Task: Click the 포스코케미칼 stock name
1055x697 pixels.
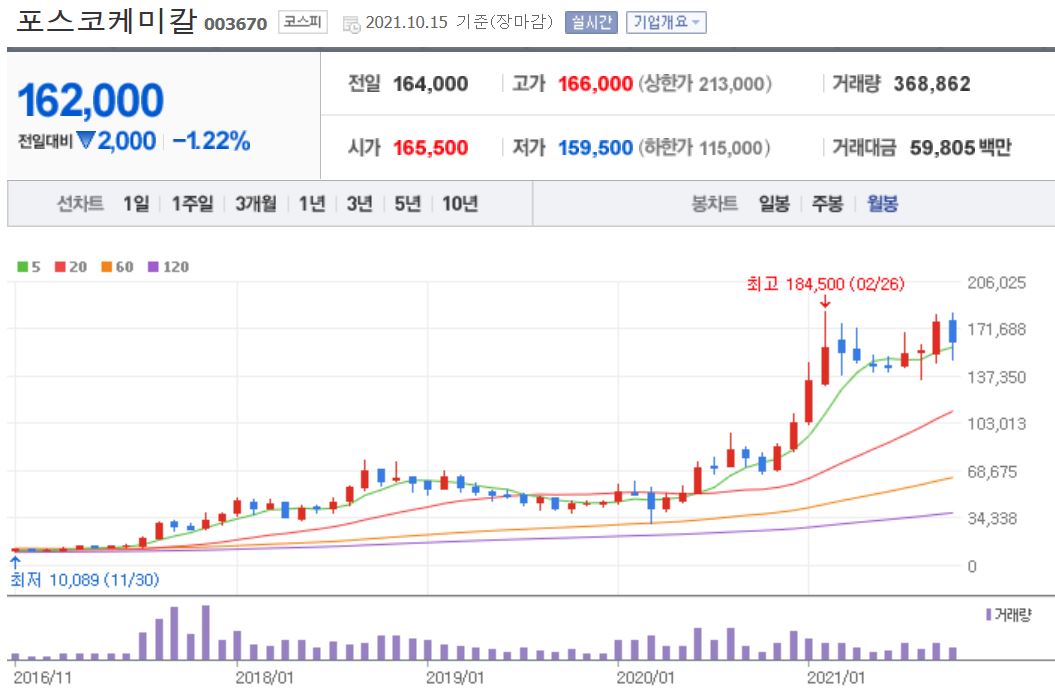Action: pyautogui.click(x=106, y=20)
